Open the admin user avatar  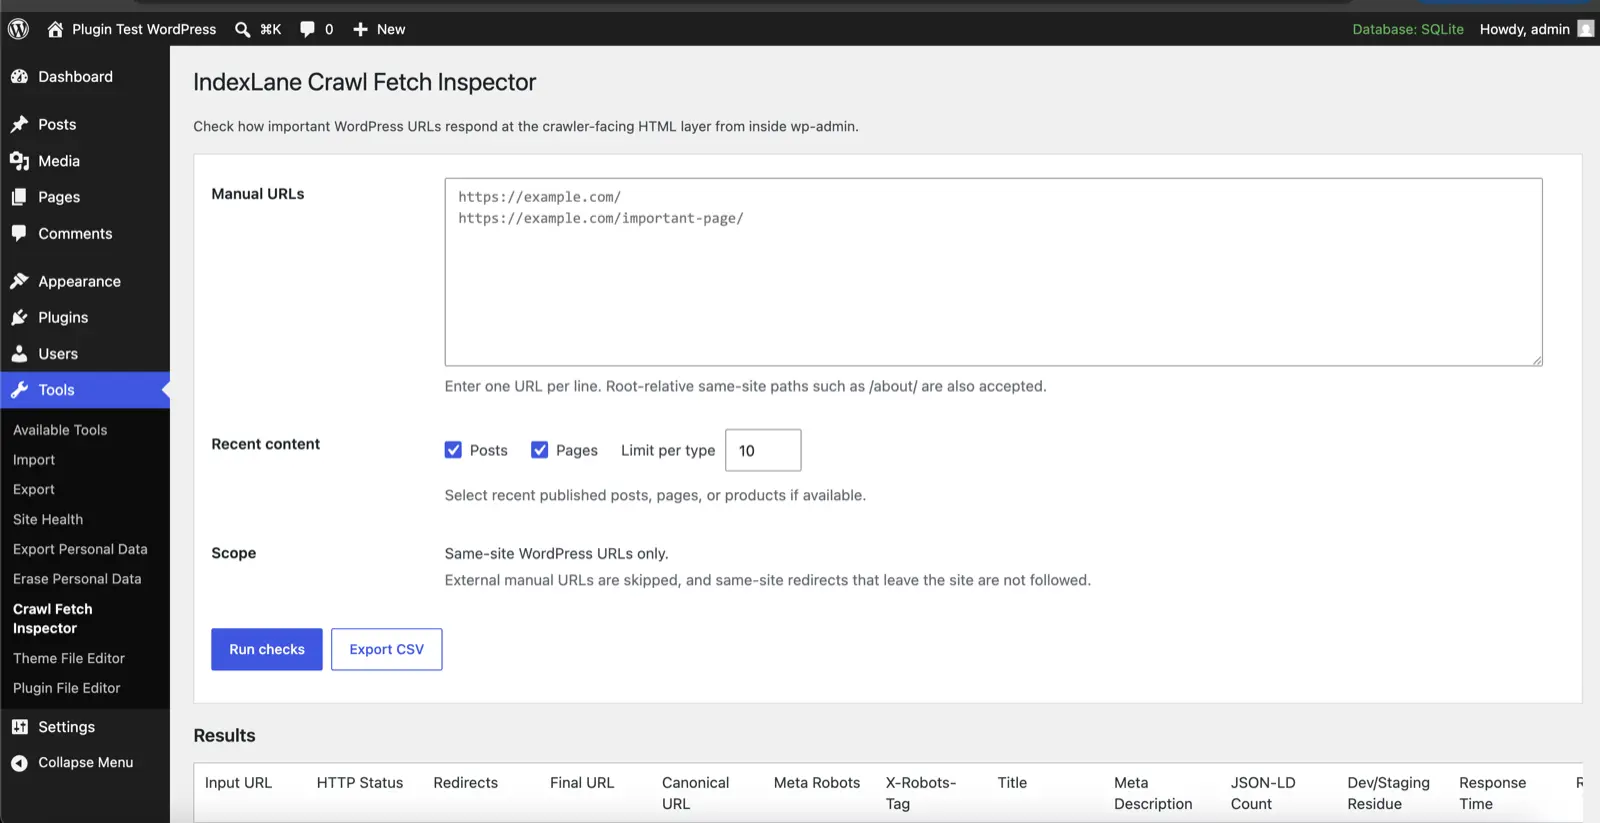tap(1585, 29)
